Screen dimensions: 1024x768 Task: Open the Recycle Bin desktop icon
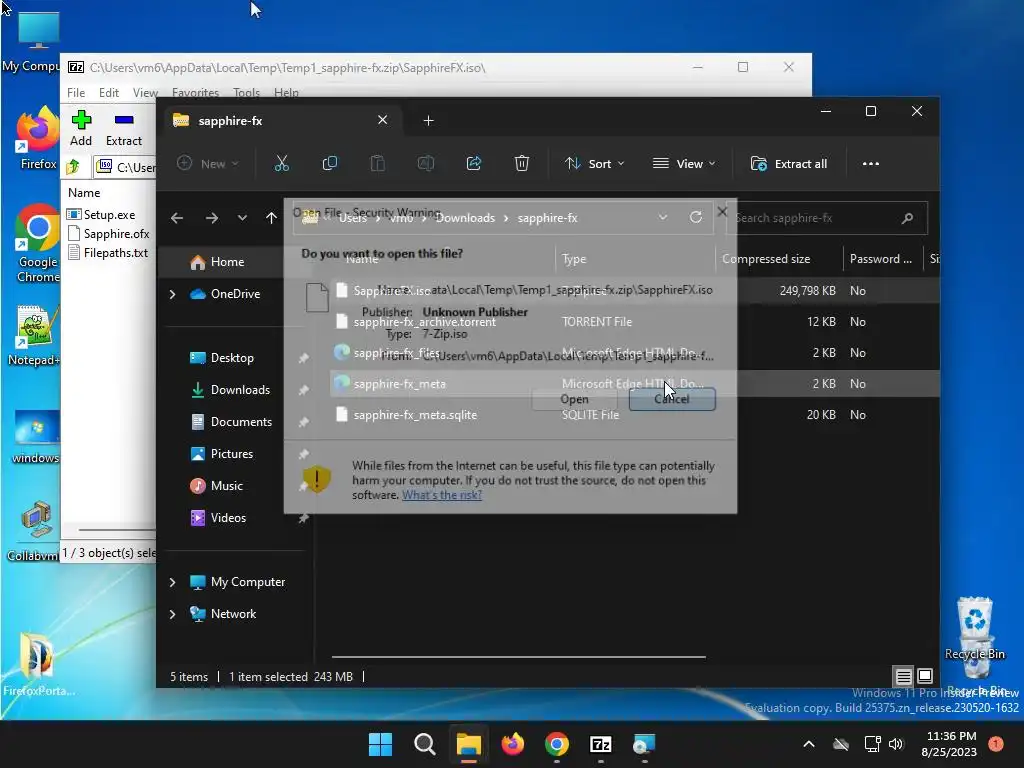click(974, 628)
